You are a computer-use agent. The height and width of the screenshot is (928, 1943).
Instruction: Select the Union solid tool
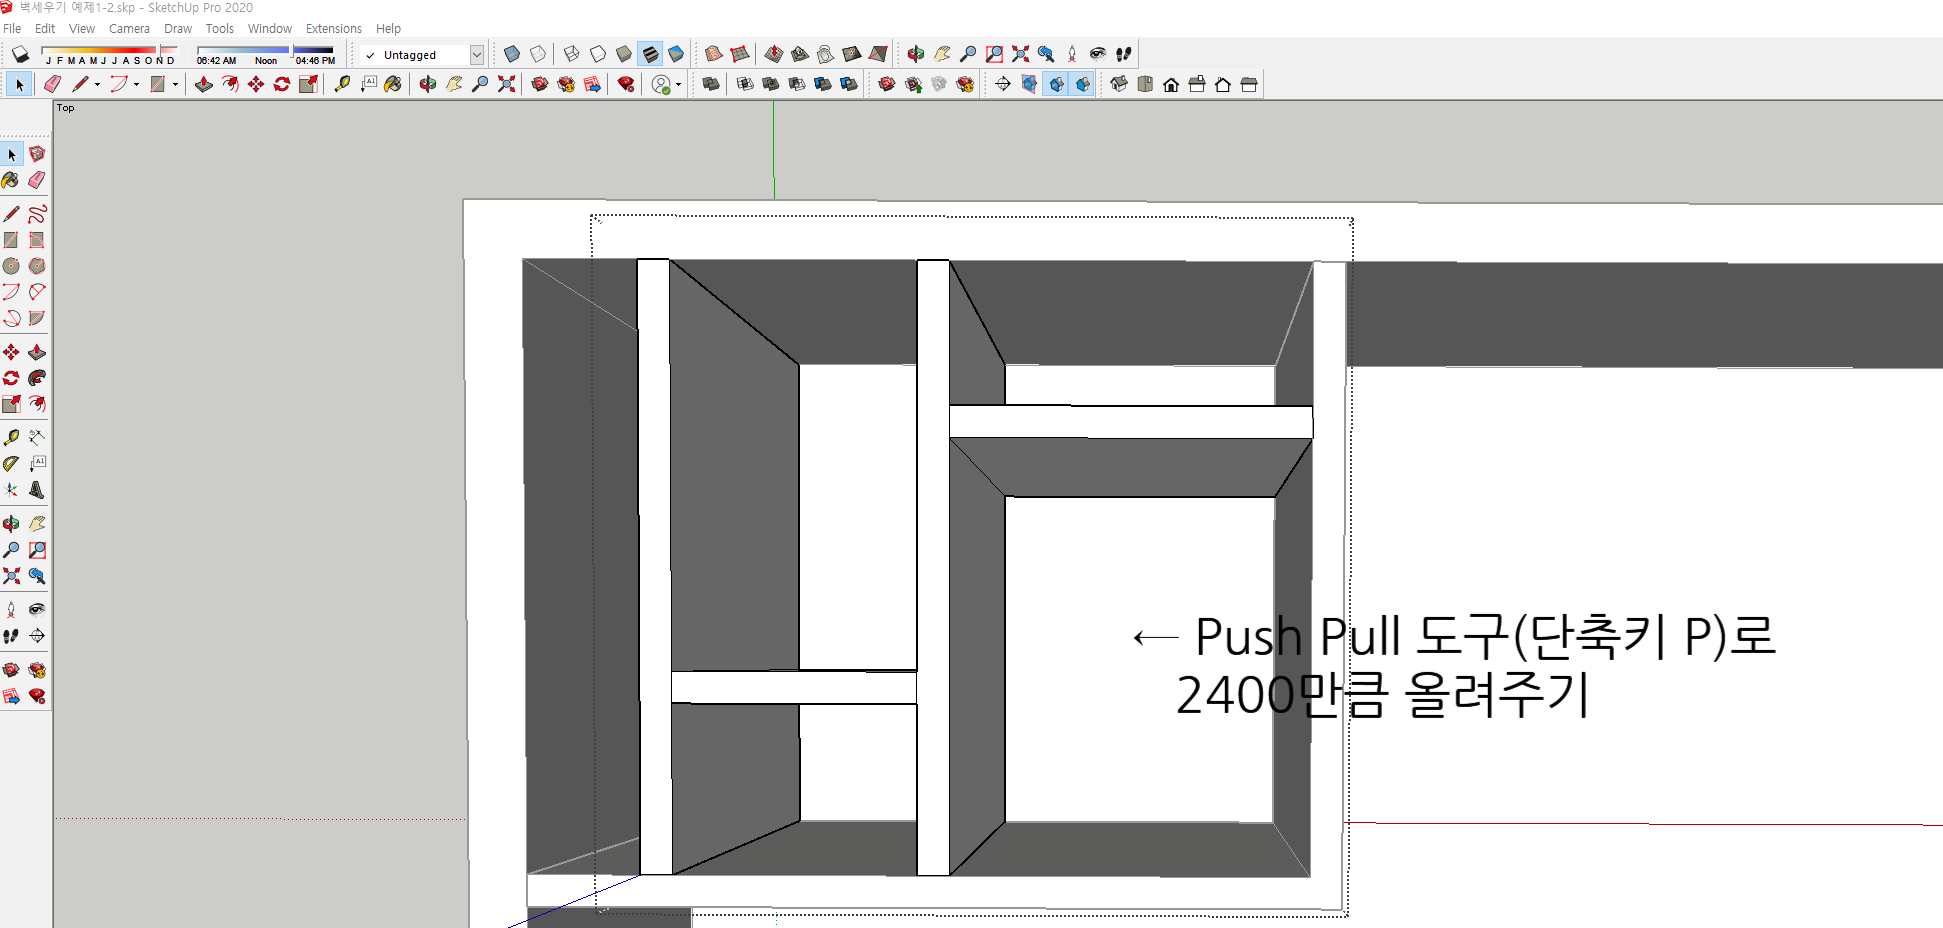[771, 84]
